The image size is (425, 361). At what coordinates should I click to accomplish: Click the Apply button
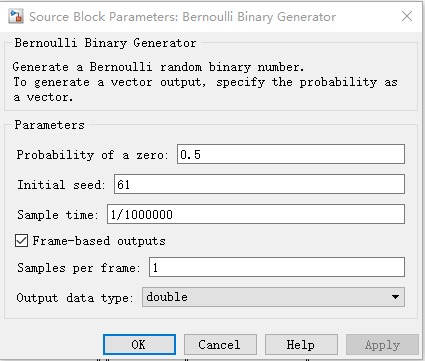pos(382,344)
